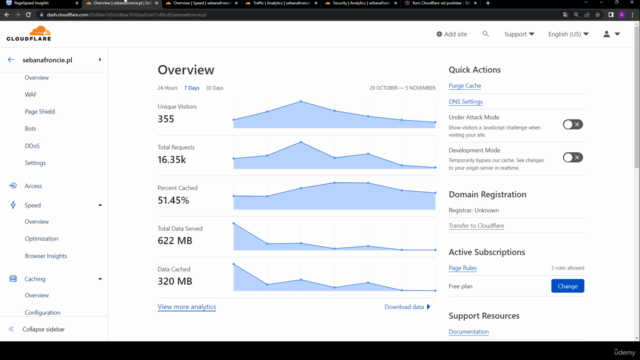This screenshot has height=360, width=640.
Task: Click the back arrow beside sebanafroncie.pl
Action: coord(11,60)
